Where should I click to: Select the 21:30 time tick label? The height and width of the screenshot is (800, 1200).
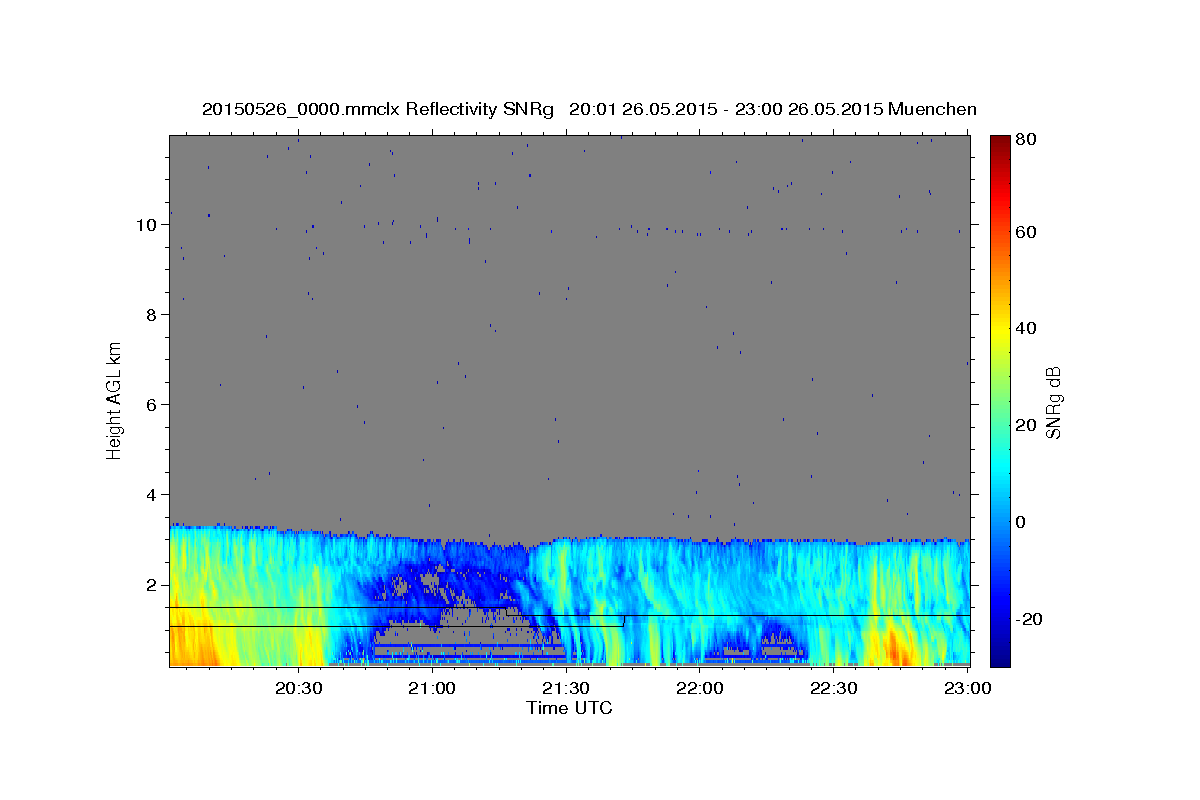566,688
